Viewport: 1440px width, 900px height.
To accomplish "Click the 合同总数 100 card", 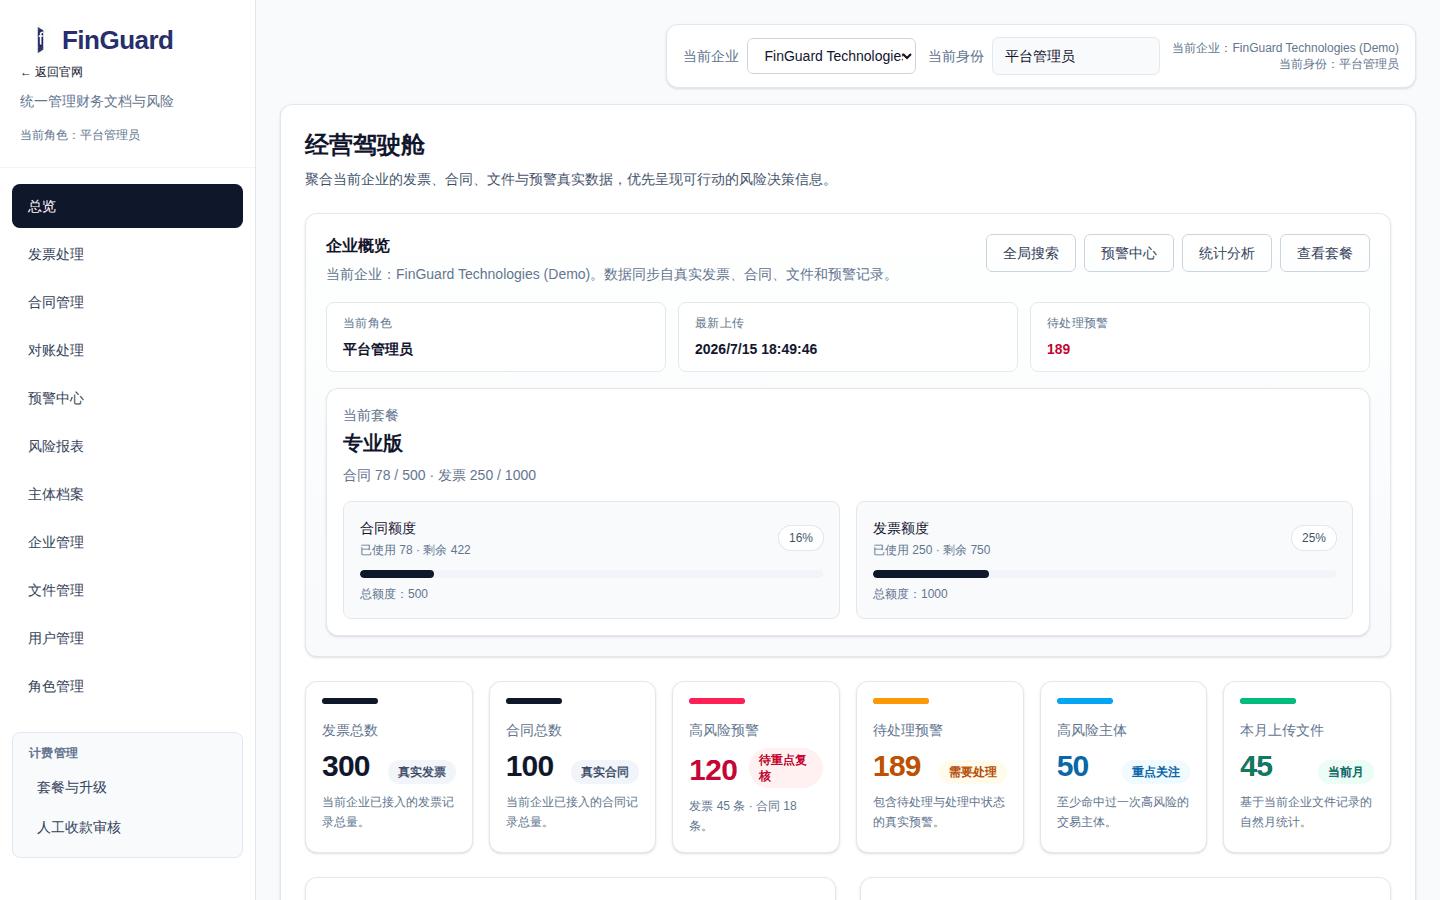I will (572, 767).
